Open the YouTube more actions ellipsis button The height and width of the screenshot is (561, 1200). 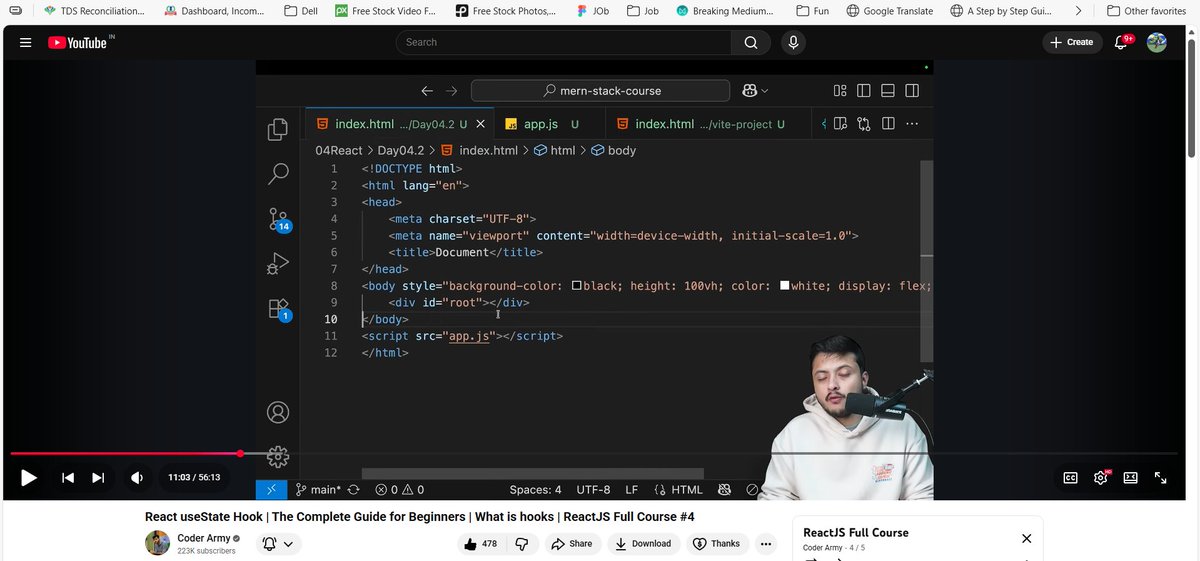(x=766, y=543)
